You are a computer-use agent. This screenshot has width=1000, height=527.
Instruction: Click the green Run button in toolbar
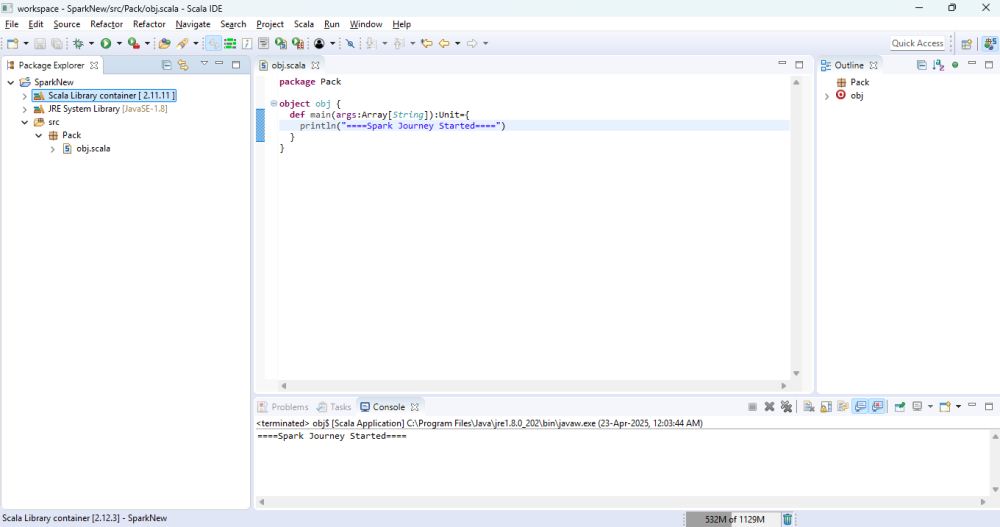[106, 43]
